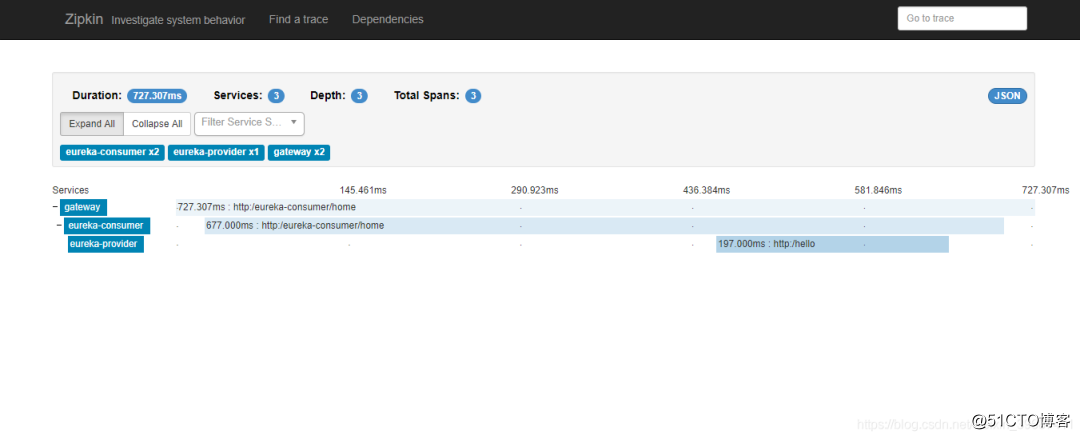The width and height of the screenshot is (1080, 439).
Task: Open the 197.000ms http:/hello span bar
Action: 832,244
